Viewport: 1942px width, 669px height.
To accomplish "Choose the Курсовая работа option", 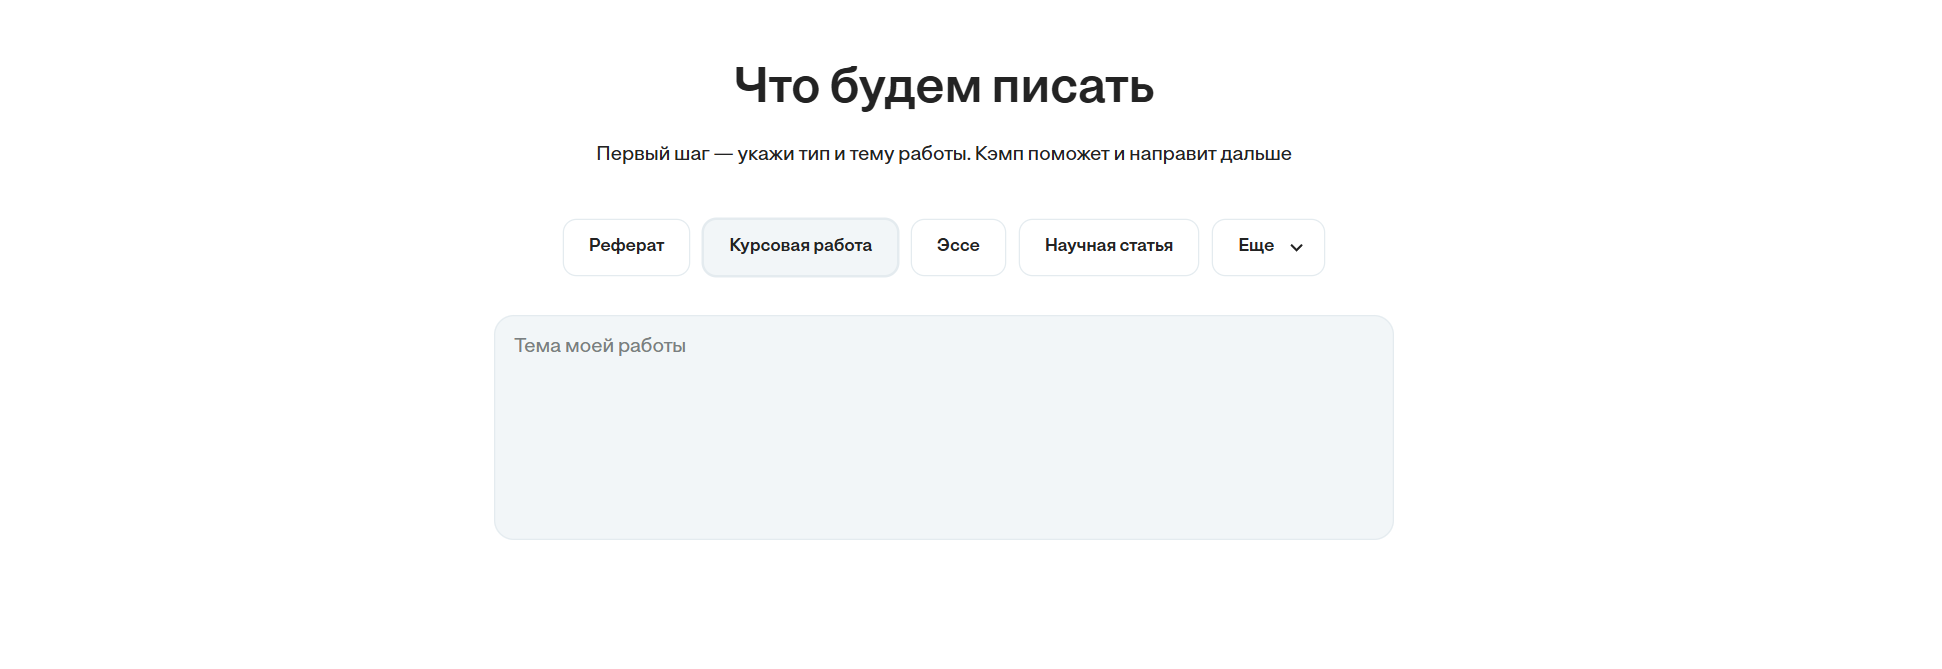I will coord(800,247).
